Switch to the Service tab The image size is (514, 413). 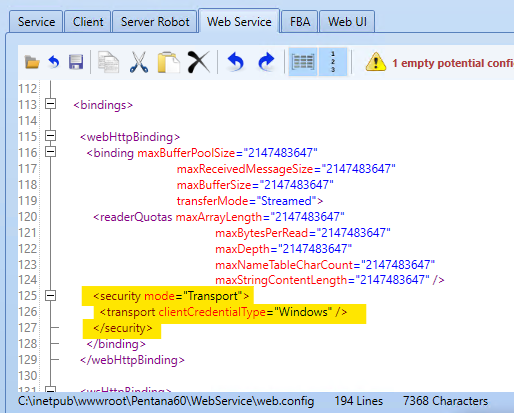pos(36,22)
